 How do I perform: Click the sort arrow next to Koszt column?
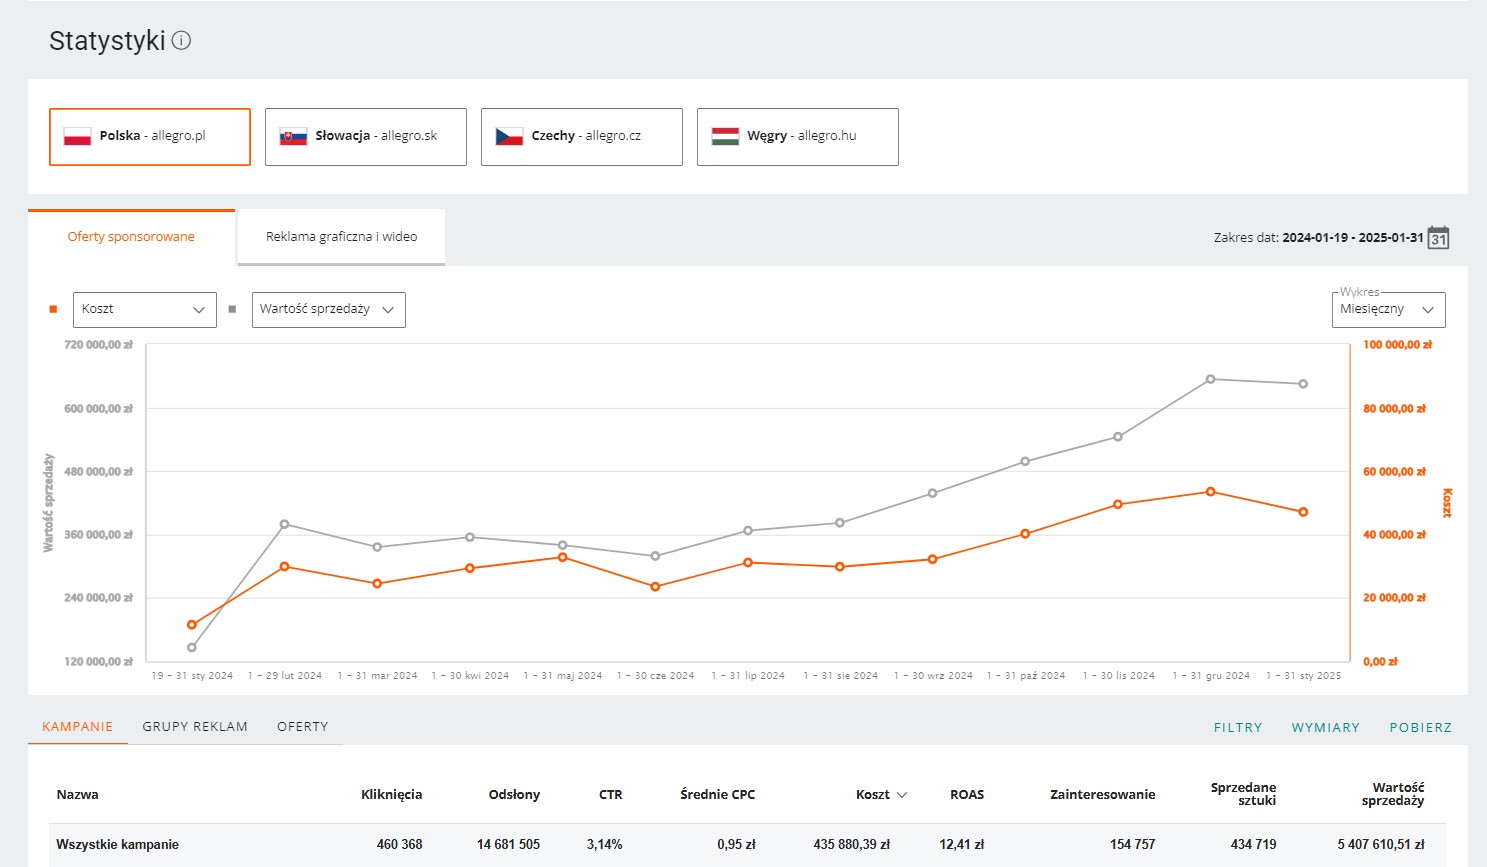[x=902, y=795]
